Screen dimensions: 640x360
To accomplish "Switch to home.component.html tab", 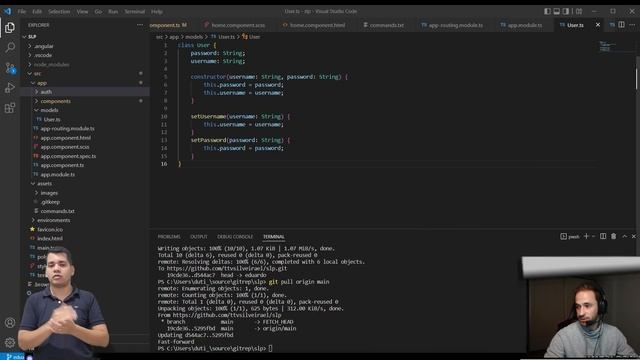I will (x=314, y=25).
